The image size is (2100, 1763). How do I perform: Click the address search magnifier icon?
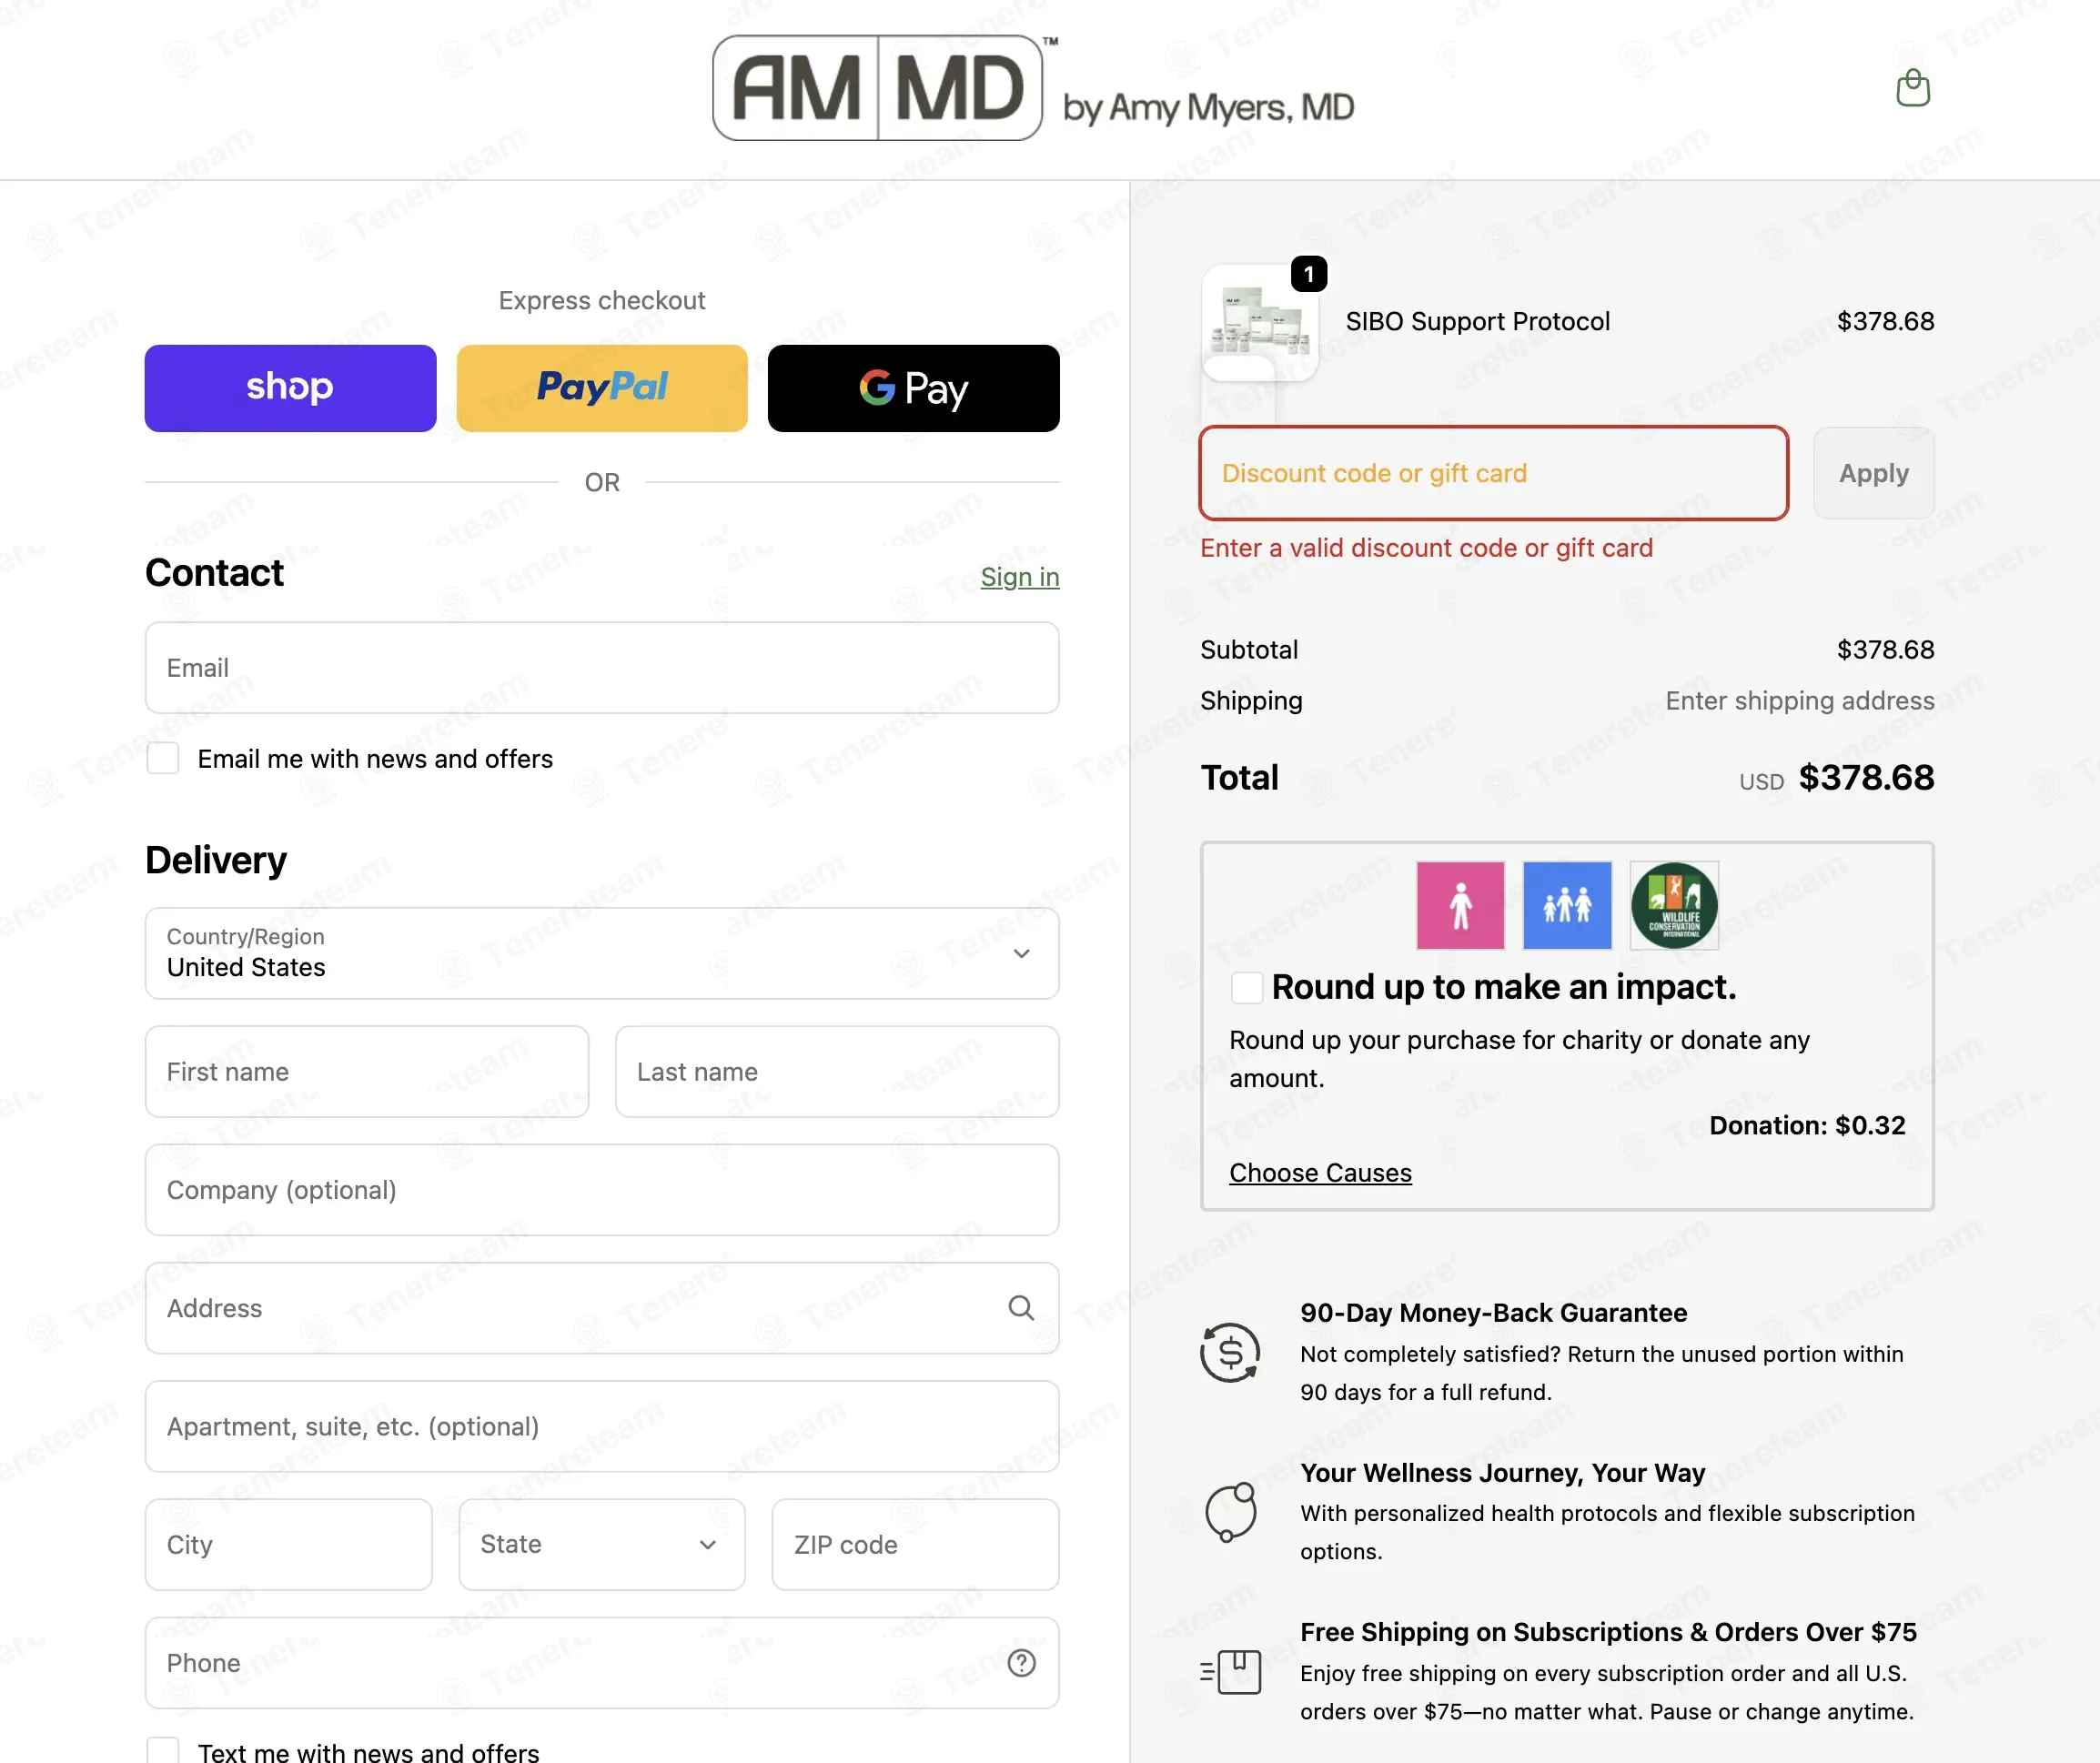pos(1020,1308)
